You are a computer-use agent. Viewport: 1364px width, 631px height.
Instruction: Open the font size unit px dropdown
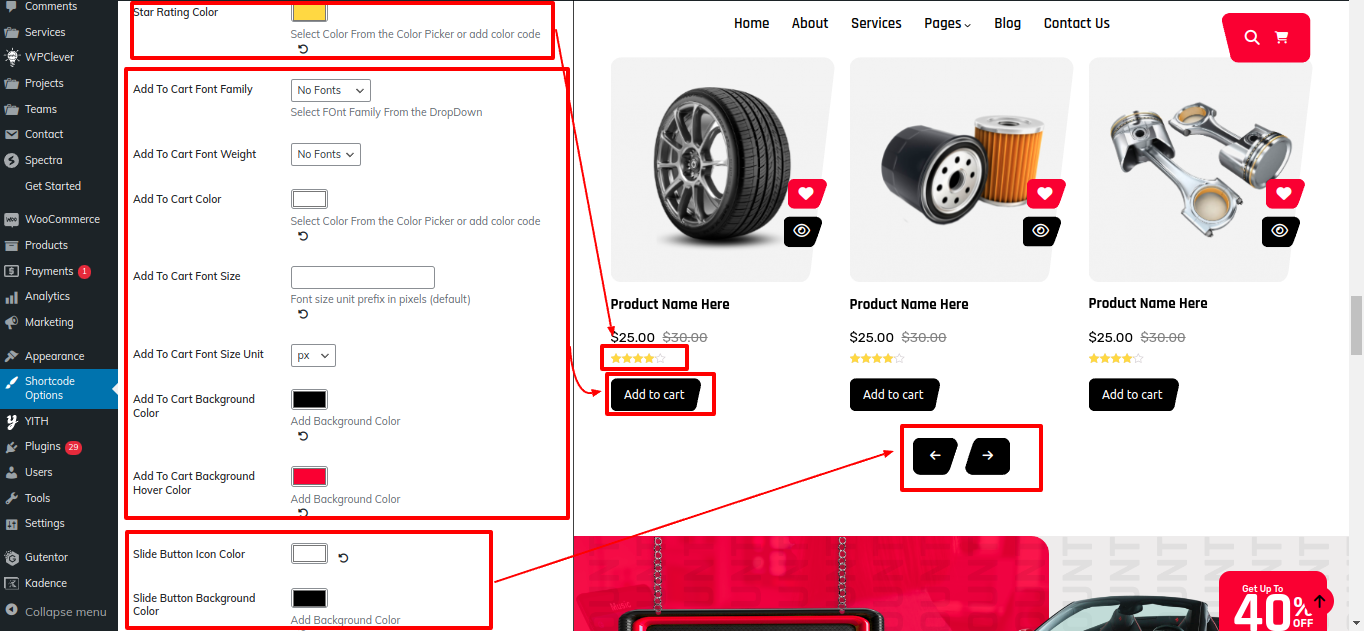(x=313, y=355)
